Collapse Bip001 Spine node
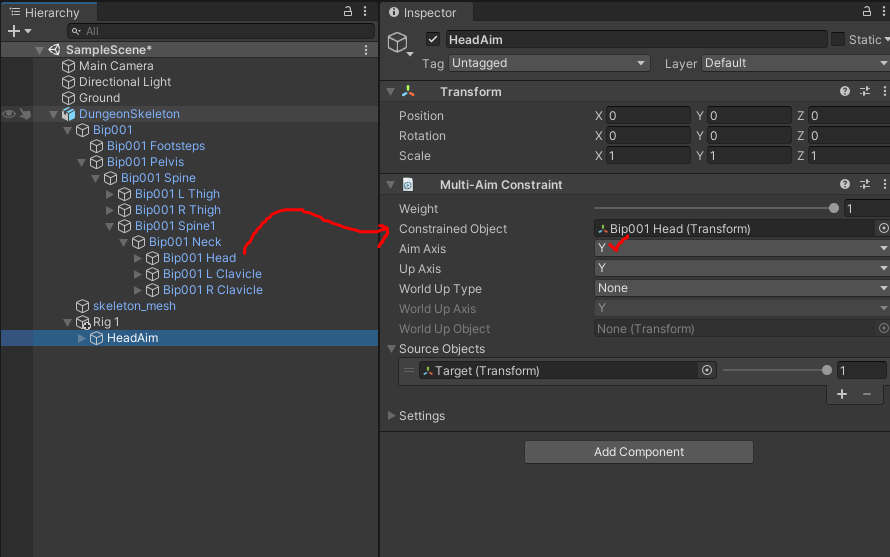The width and height of the screenshot is (890, 557). click(x=95, y=178)
